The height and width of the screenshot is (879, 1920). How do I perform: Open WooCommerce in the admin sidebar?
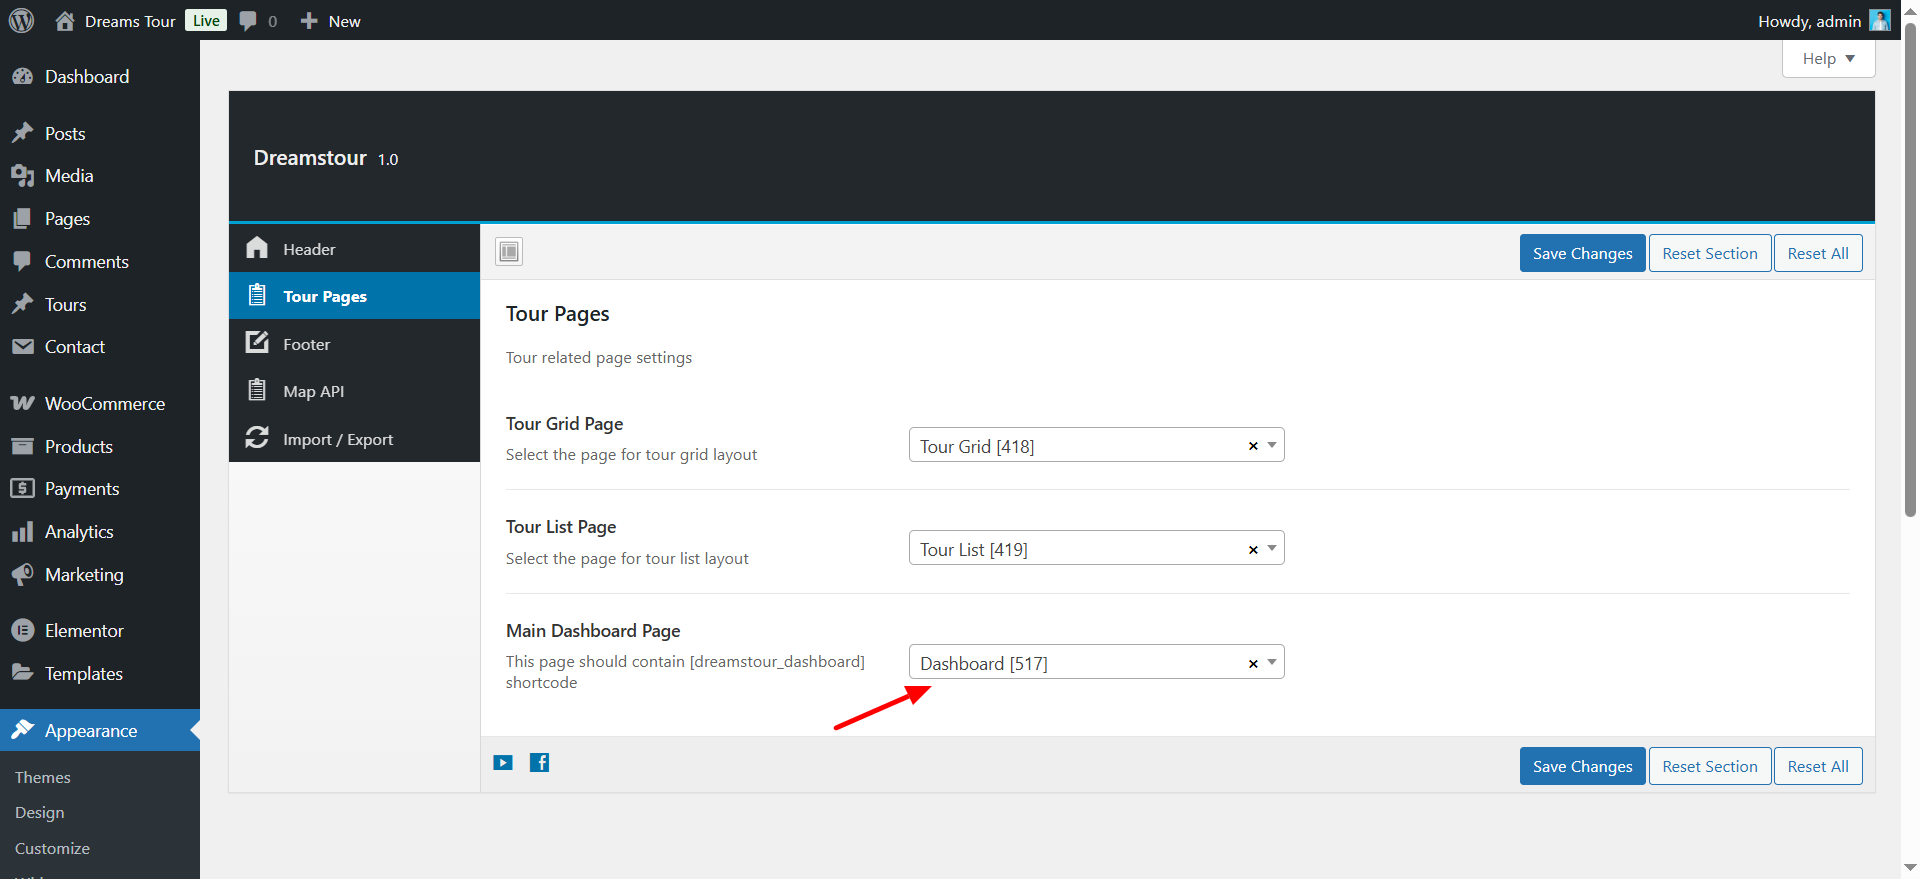click(x=104, y=404)
